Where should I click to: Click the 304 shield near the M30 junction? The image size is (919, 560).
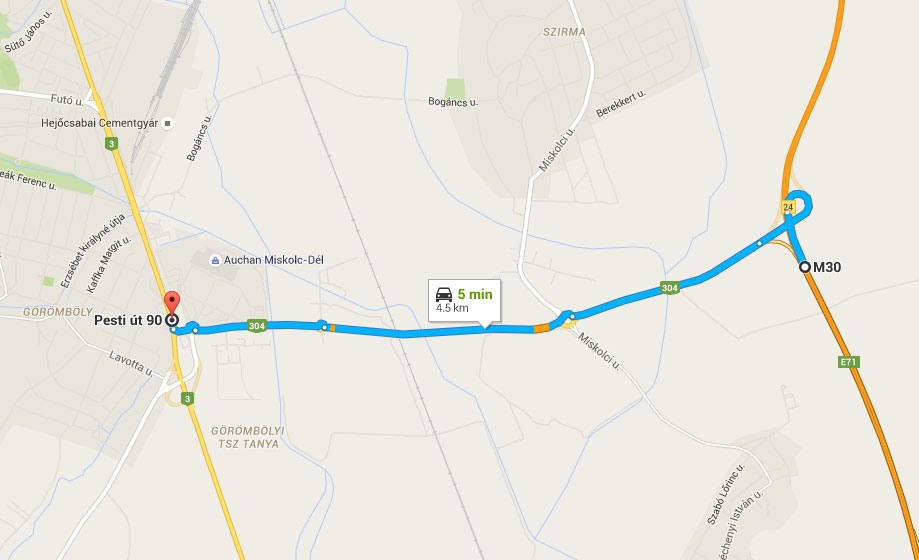(669, 288)
